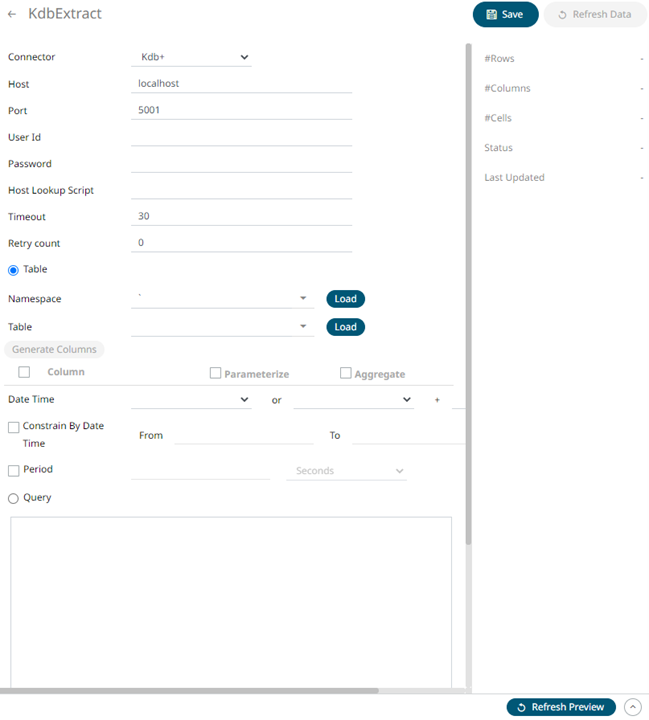This screenshot has height=720, width=649.
Task: Expand the Table dropdown
Action: [x=303, y=327]
